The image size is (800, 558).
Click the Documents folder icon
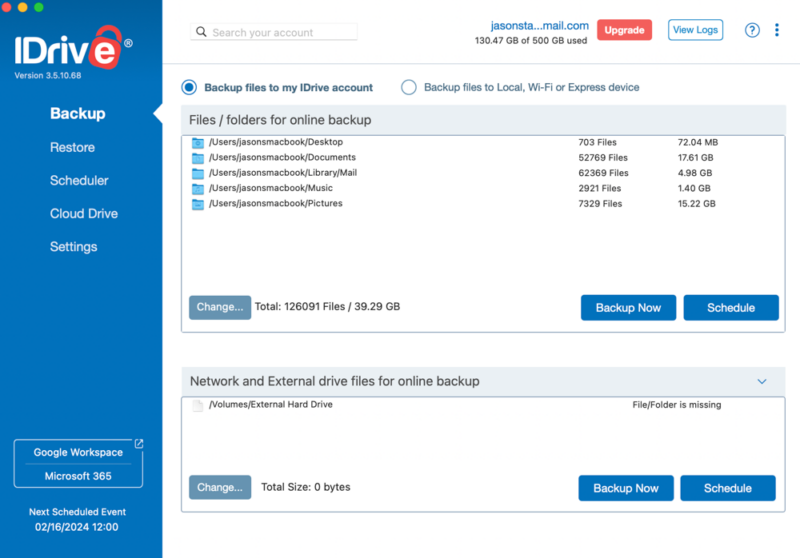pos(197,158)
